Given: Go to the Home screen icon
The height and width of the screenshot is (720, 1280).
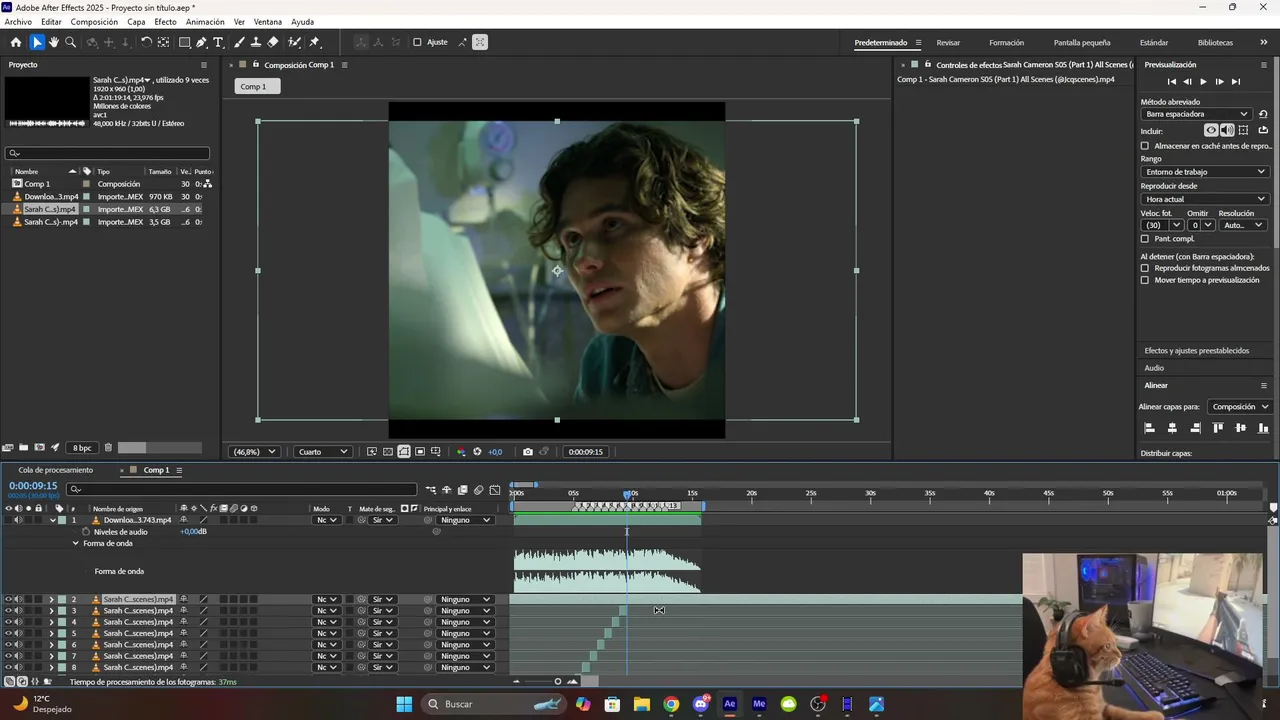Looking at the screenshot, I should tap(15, 42).
